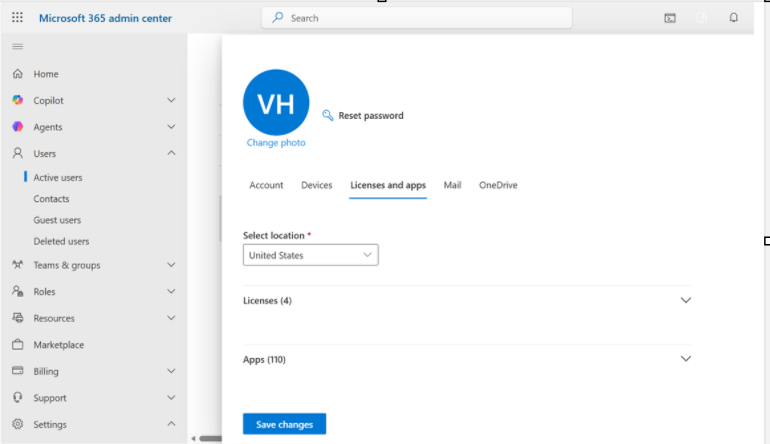Collapse the Users menu chevron
Image resolution: width=770 pixels, height=444 pixels.
(x=171, y=153)
